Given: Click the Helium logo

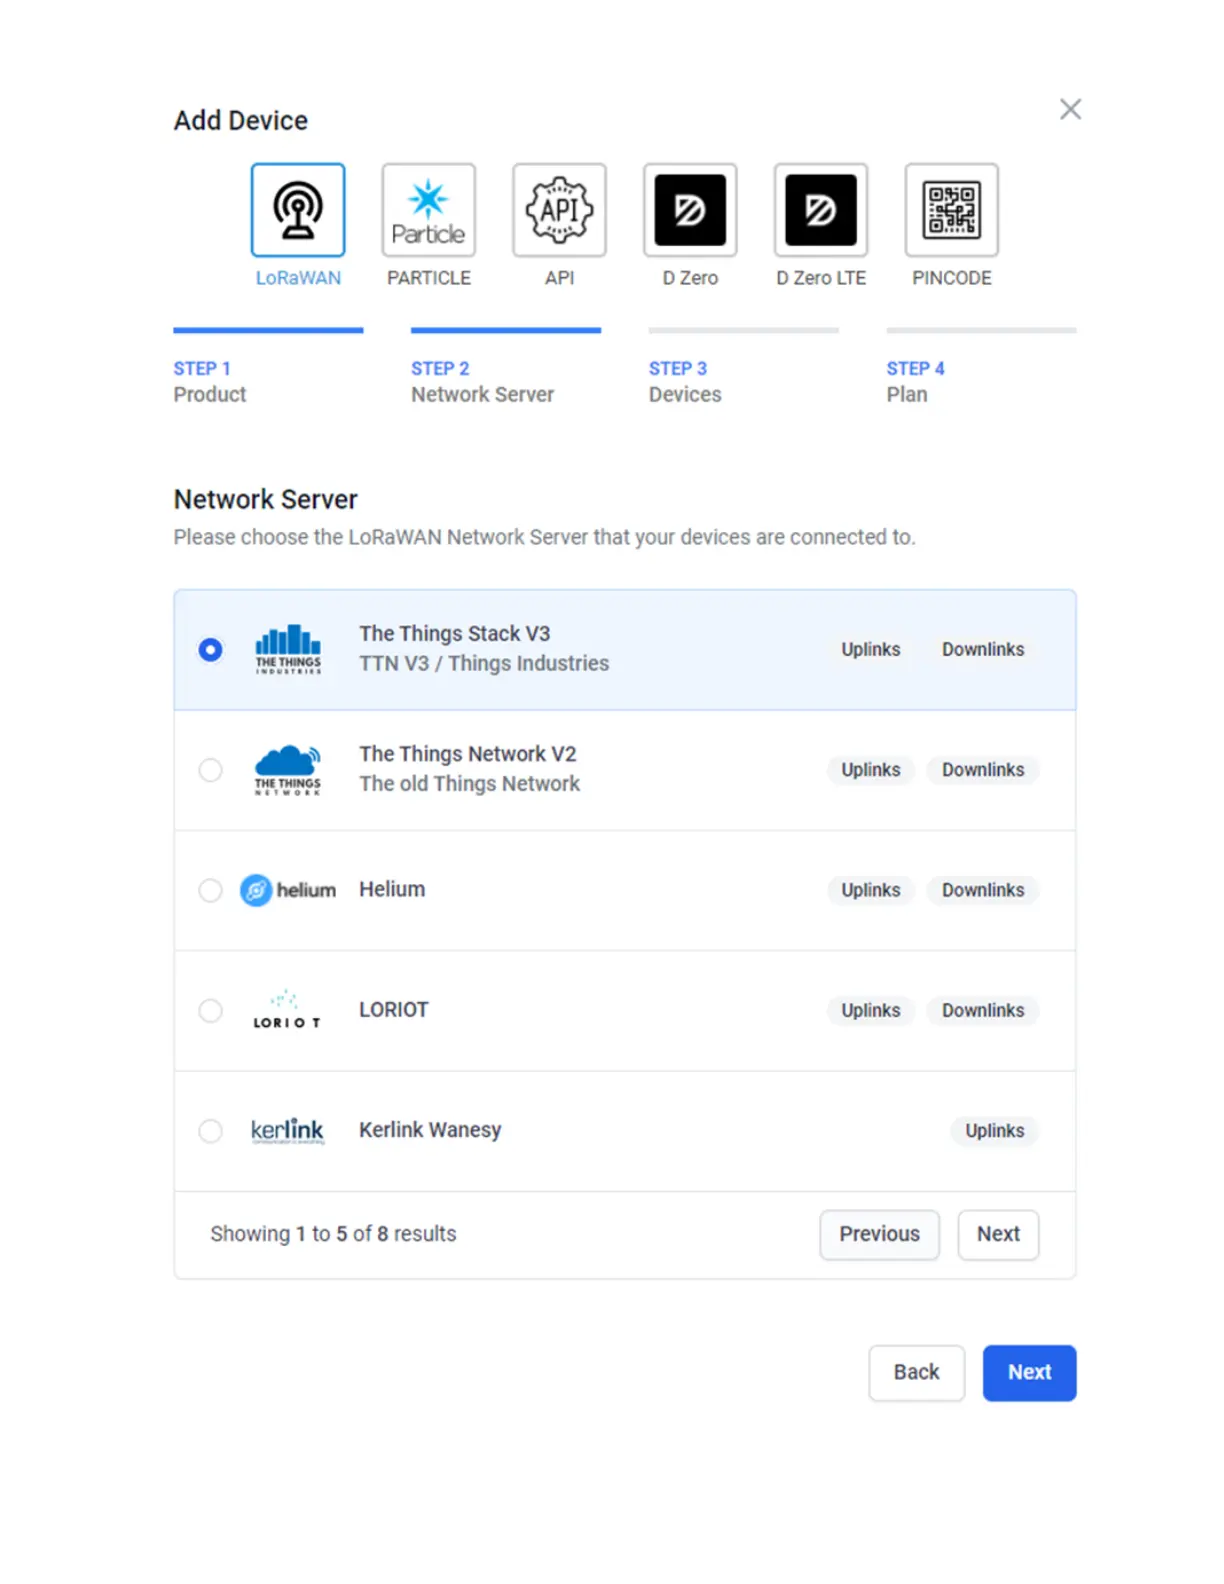Looking at the screenshot, I should 288,890.
